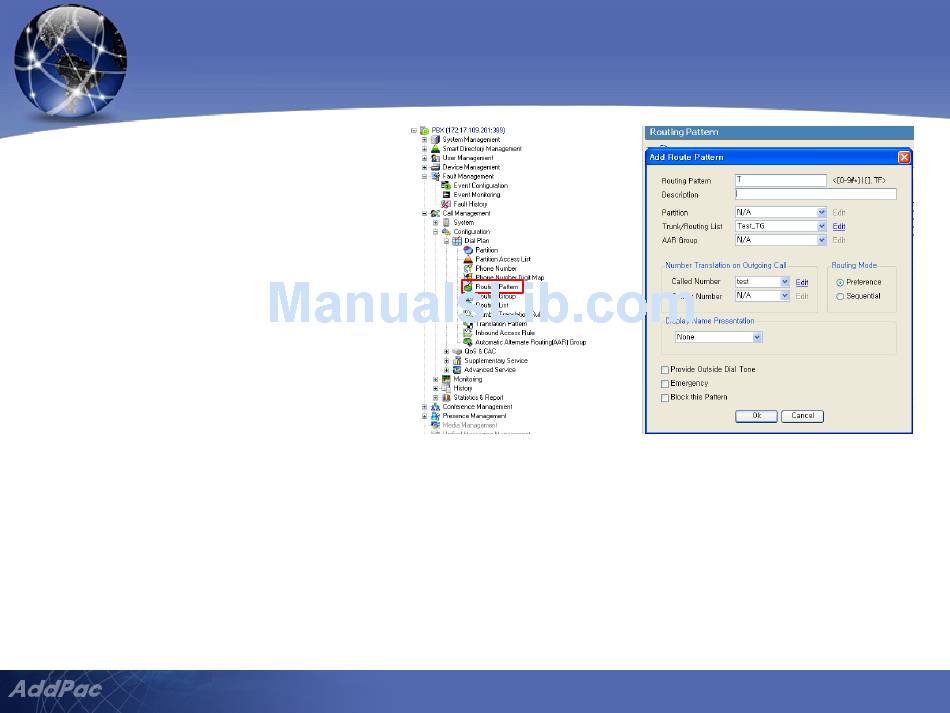Tick the Block this Pattern checkbox

(x=665, y=398)
